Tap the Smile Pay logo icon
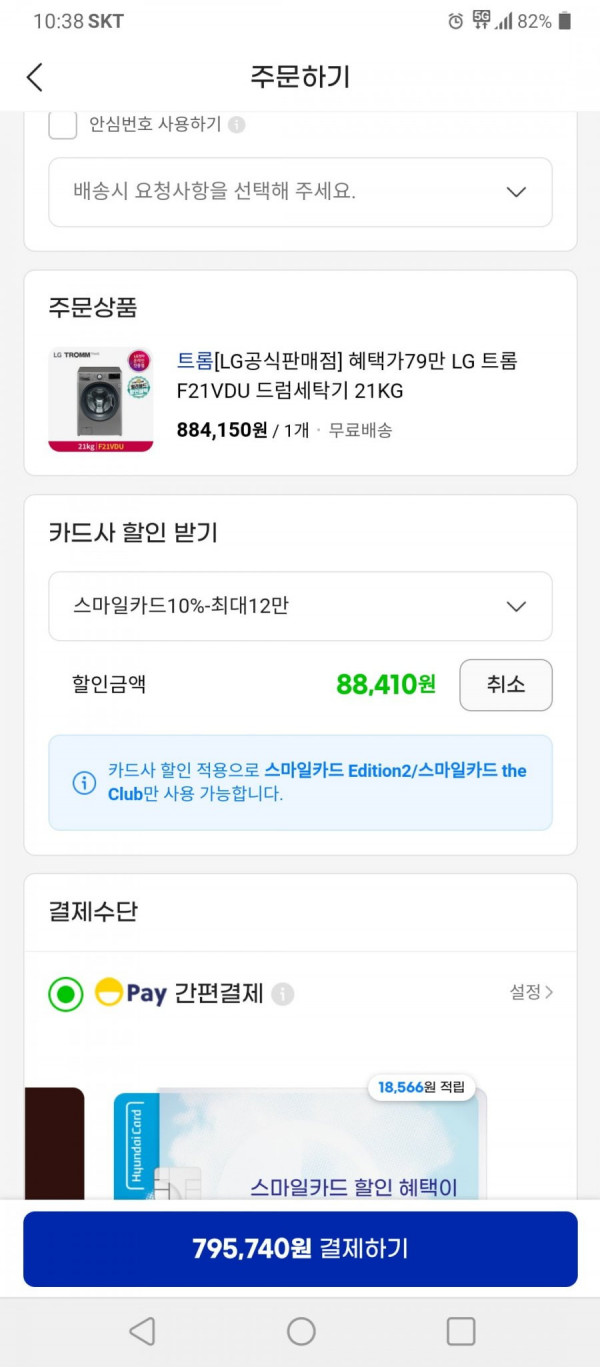The image size is (600, 1367). point(109,992)
